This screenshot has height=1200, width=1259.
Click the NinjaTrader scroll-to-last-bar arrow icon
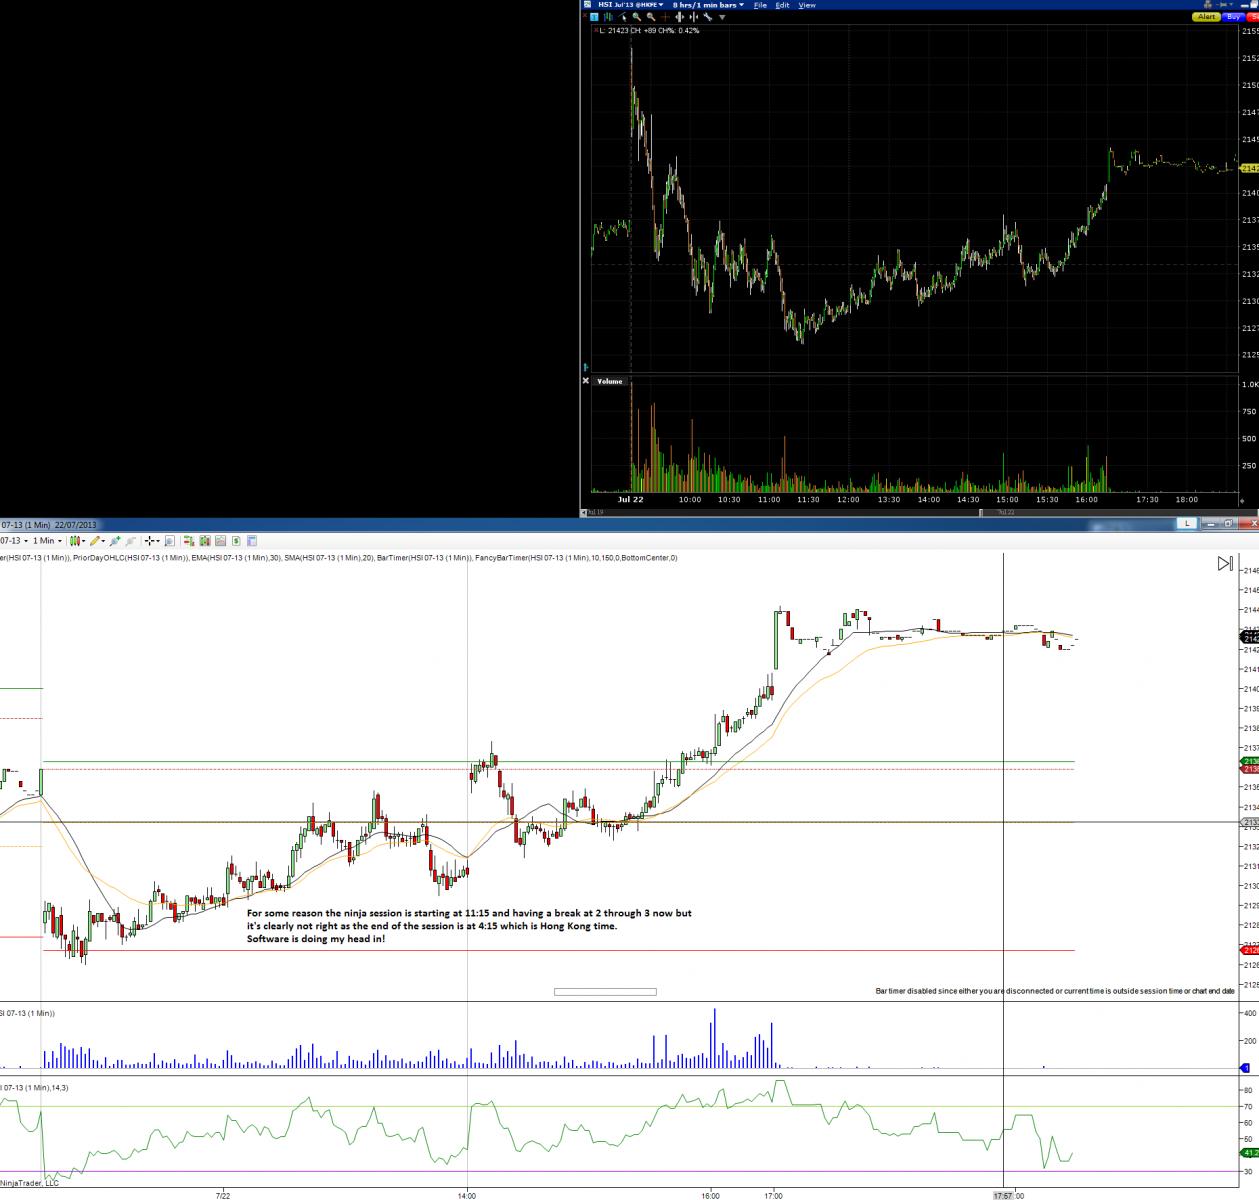(1225, 564)
